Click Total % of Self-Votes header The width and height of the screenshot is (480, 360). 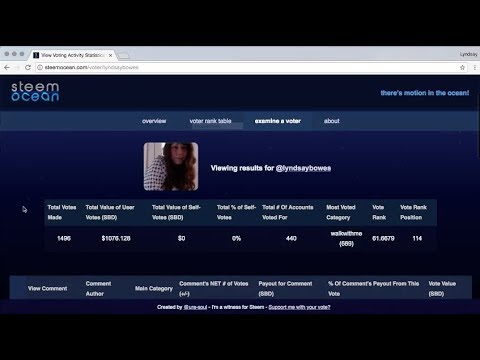coord(236,212)
